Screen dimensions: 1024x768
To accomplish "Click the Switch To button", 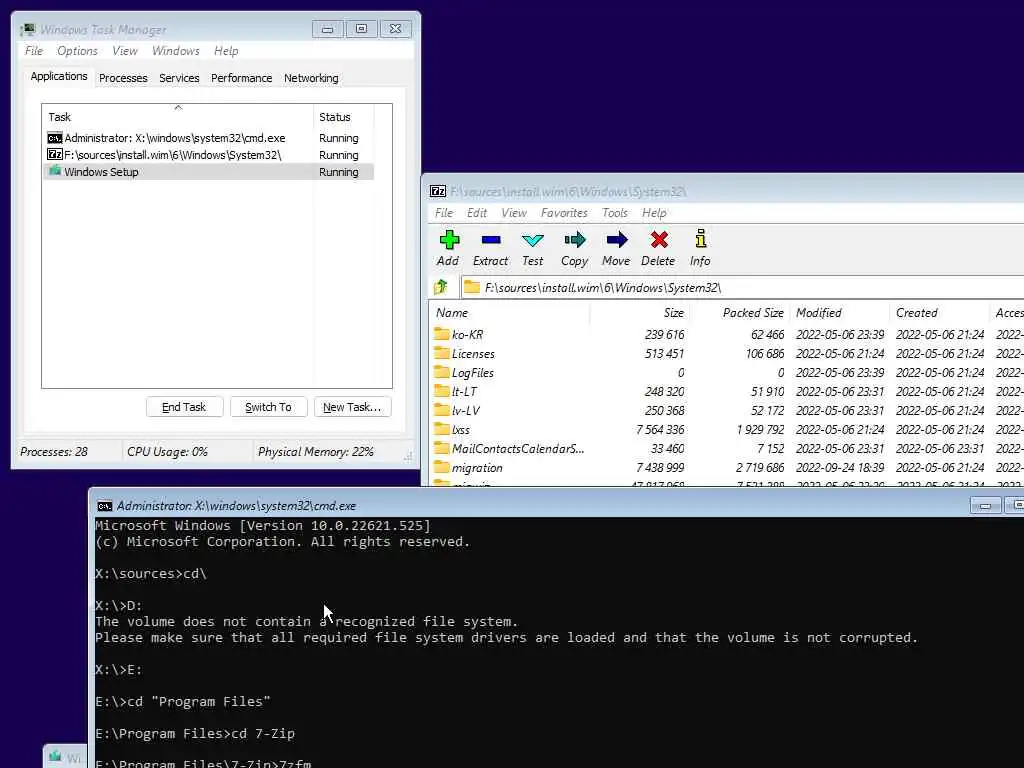I will [268, 407].
